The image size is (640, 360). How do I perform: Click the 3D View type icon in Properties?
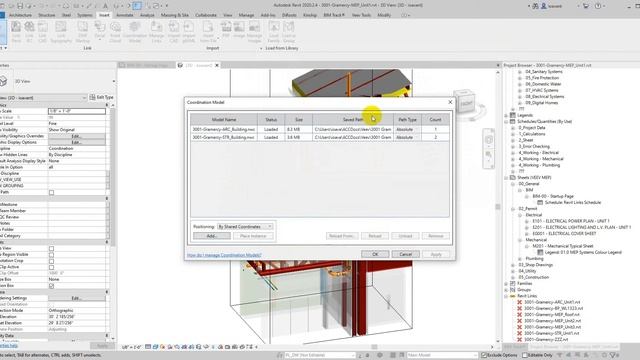coord(4,81)
